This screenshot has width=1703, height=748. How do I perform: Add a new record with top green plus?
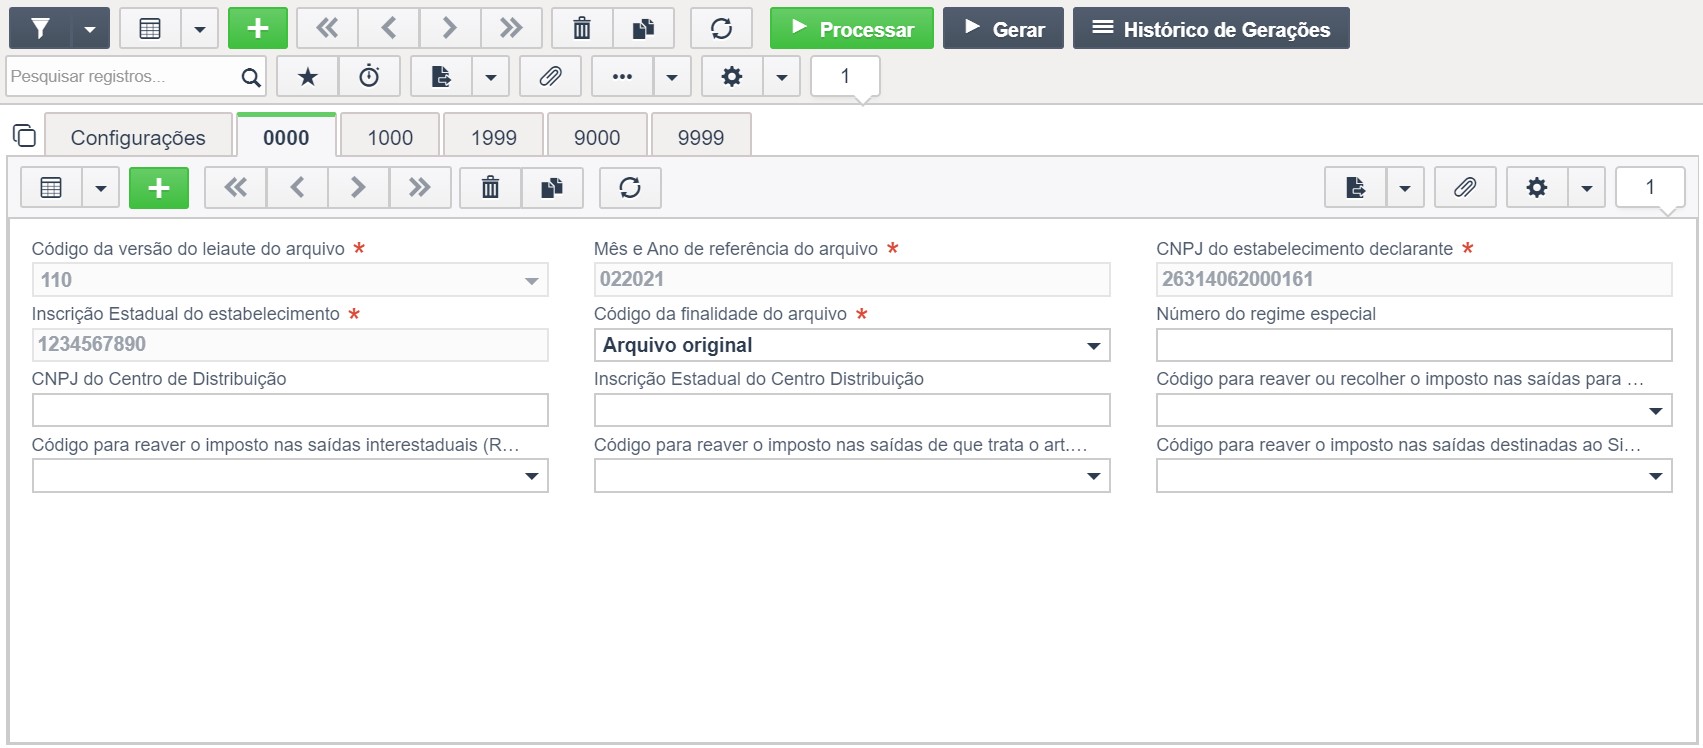click(x=258, y=29)
